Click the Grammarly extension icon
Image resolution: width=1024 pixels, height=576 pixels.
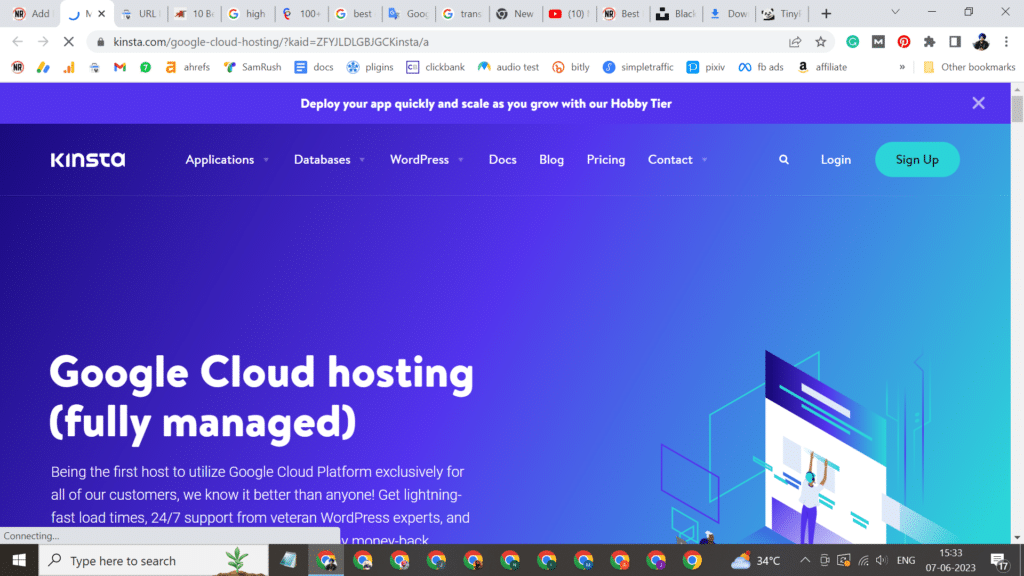[853, 42]
